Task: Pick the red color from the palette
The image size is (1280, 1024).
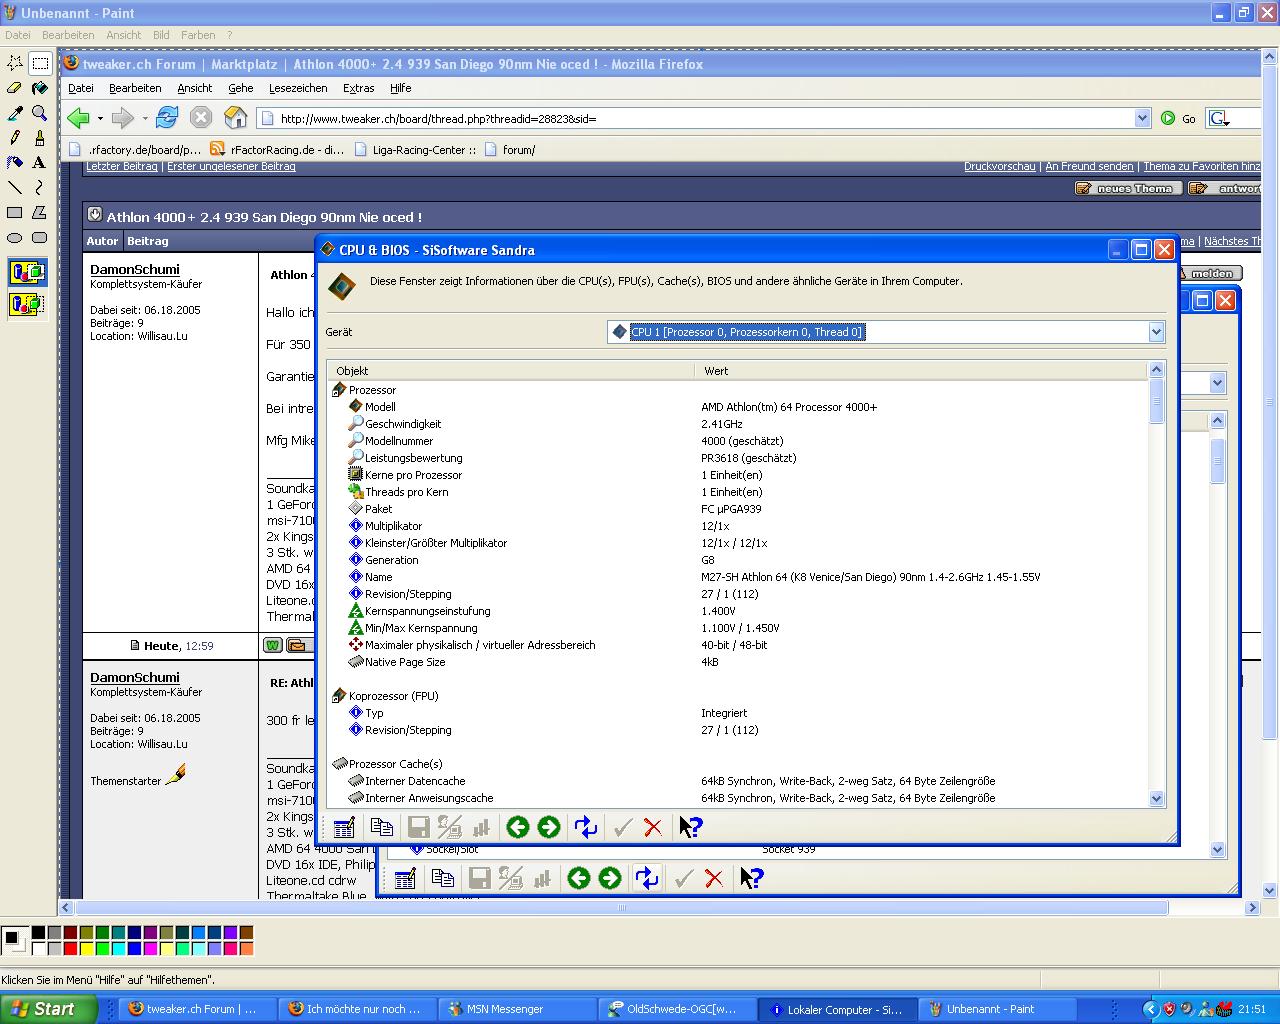Action: click(70, 948)
